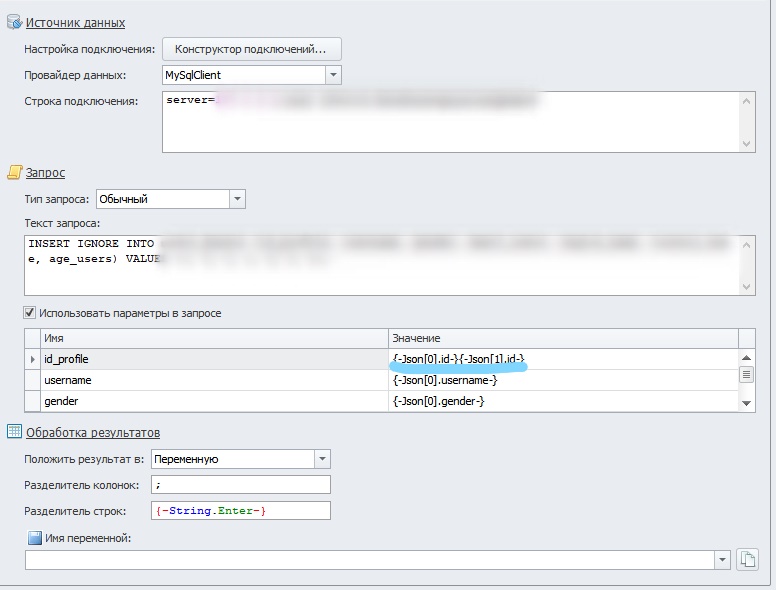Image resolution: width=776 pixels, height=590 pixels.
Task: Click the database icon beside Источник данных
Action: tap(14, 22)
